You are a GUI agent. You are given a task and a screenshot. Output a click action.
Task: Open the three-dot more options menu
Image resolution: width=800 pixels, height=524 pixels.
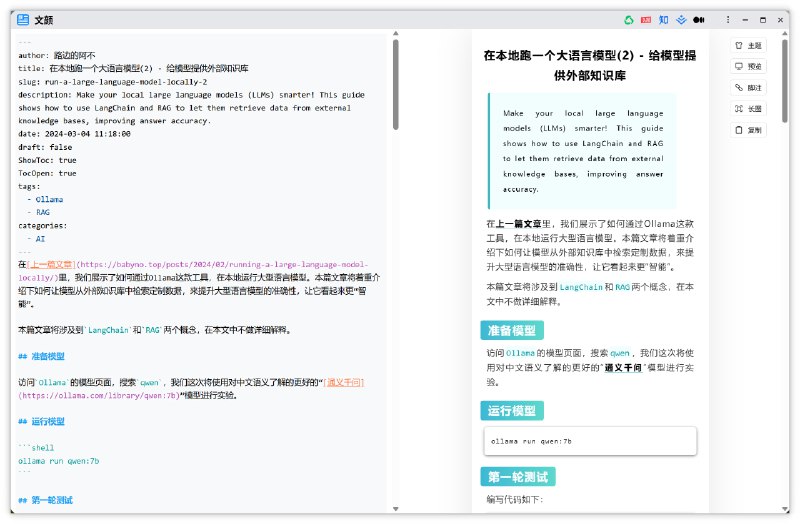click(x=727, y=19)
